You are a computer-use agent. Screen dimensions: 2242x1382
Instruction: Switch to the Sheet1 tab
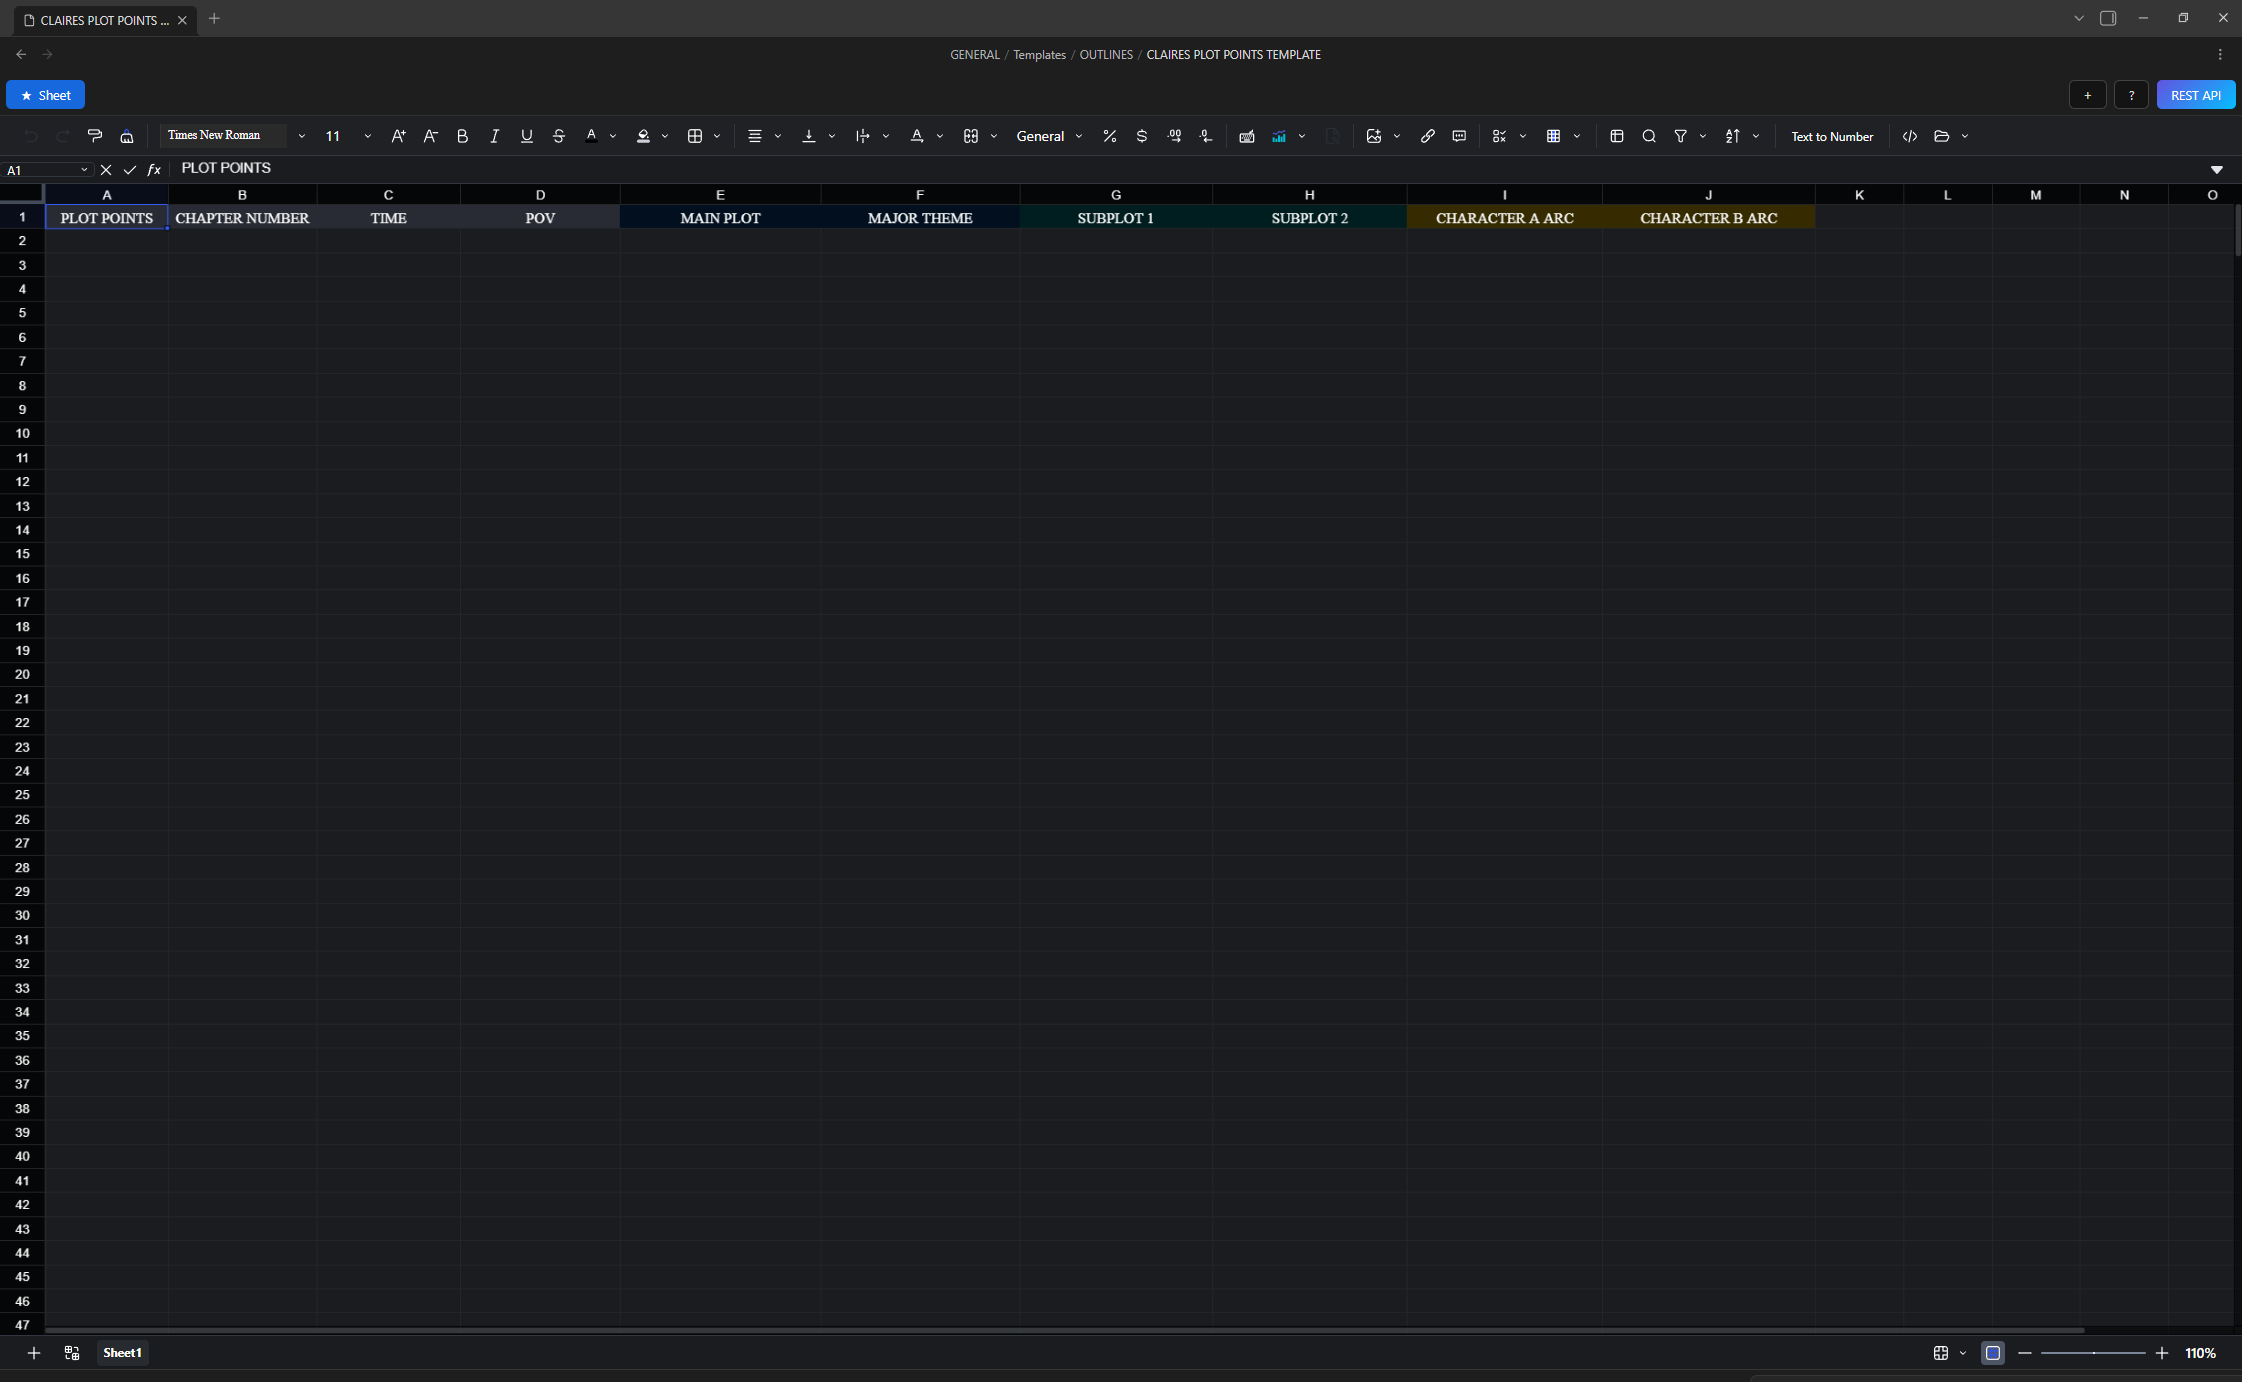point(122,1353)
